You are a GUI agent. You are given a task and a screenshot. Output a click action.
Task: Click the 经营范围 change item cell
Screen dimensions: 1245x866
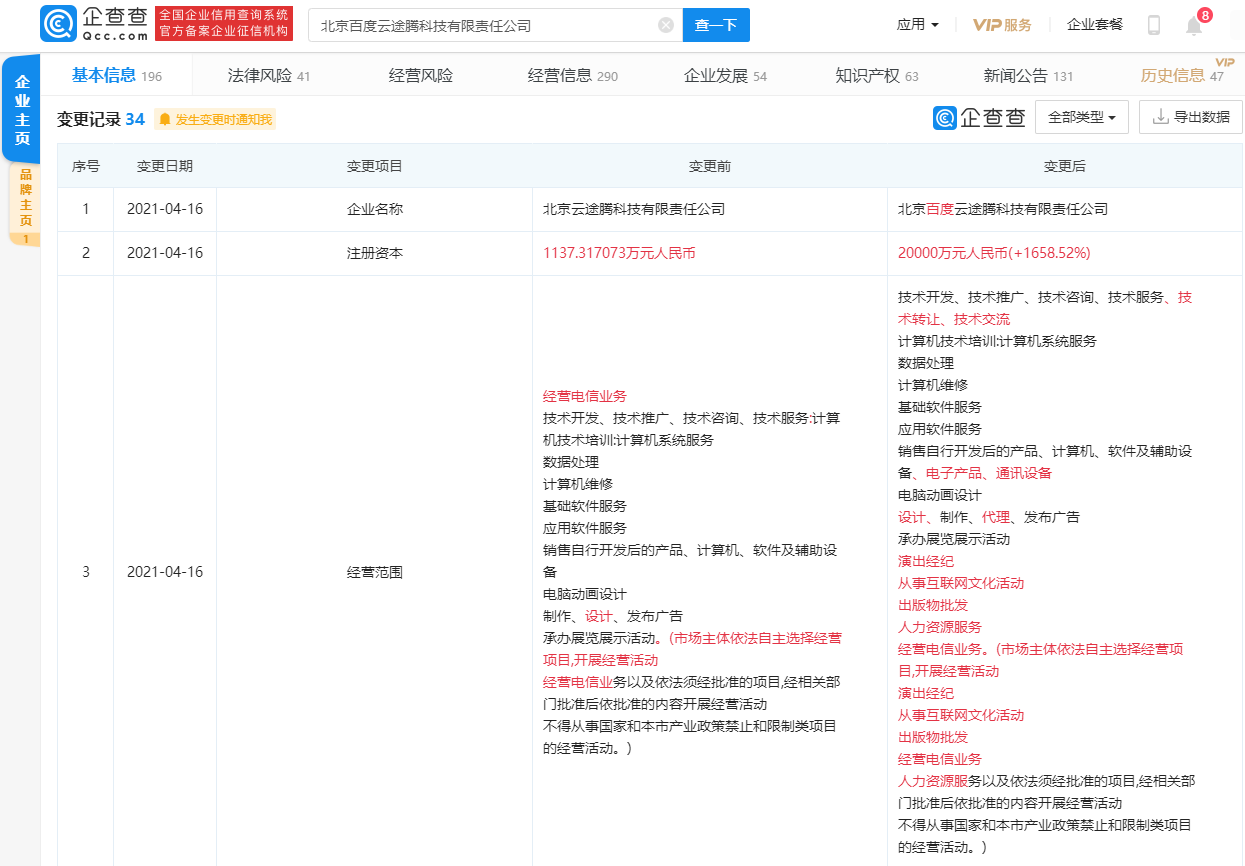tap(375, 572)
